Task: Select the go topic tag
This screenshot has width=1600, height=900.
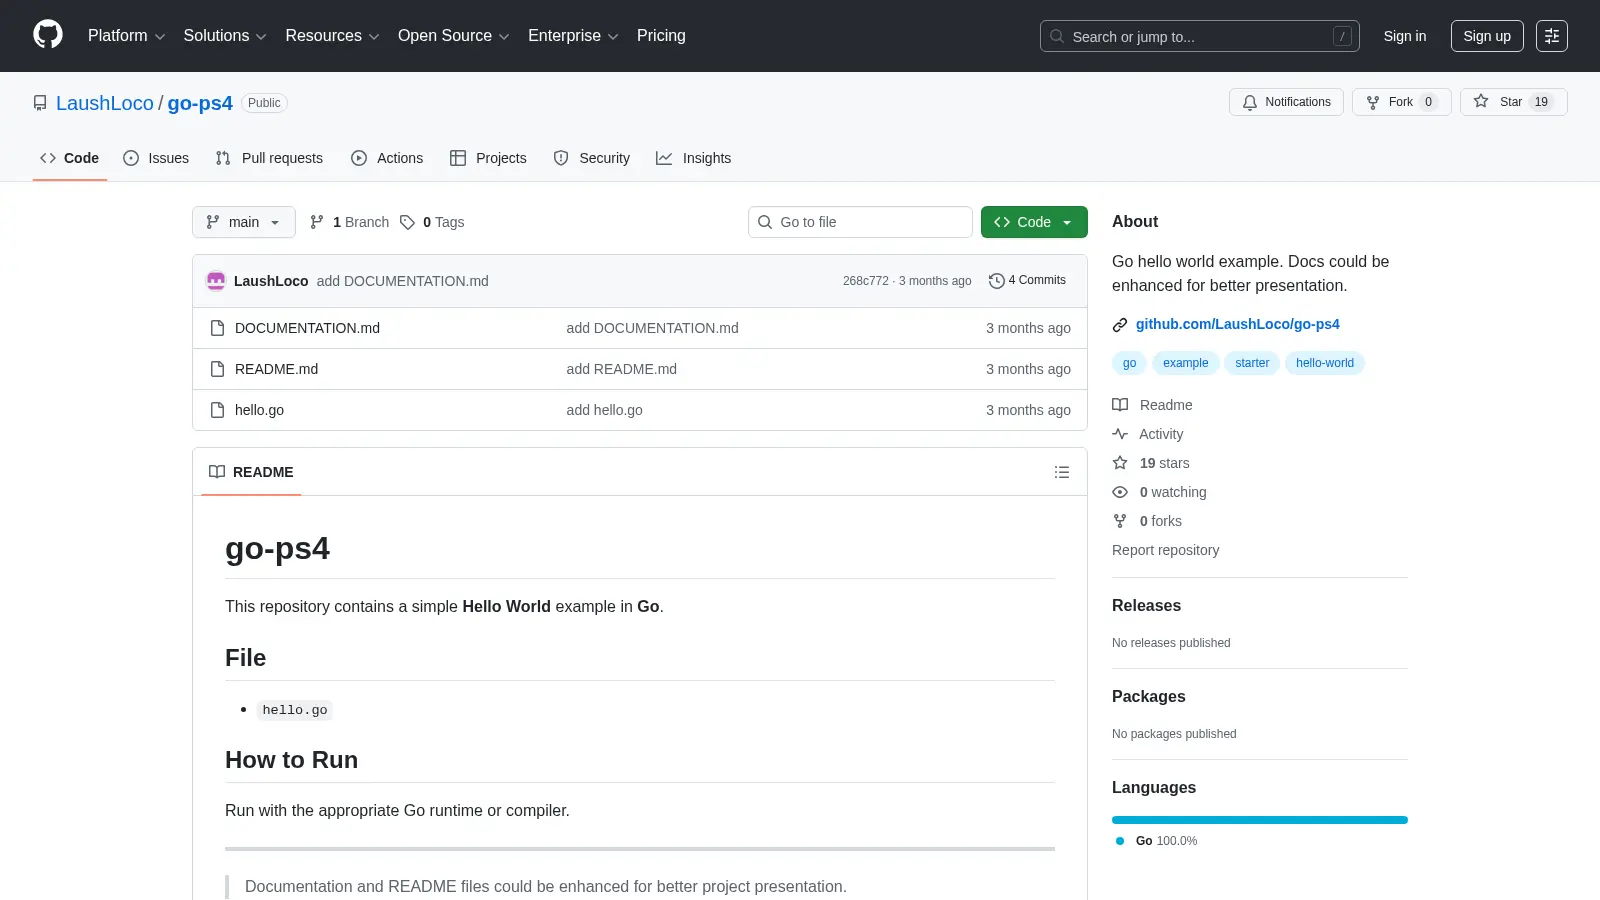Action: pyautogui.click(x=1129, y=363)
